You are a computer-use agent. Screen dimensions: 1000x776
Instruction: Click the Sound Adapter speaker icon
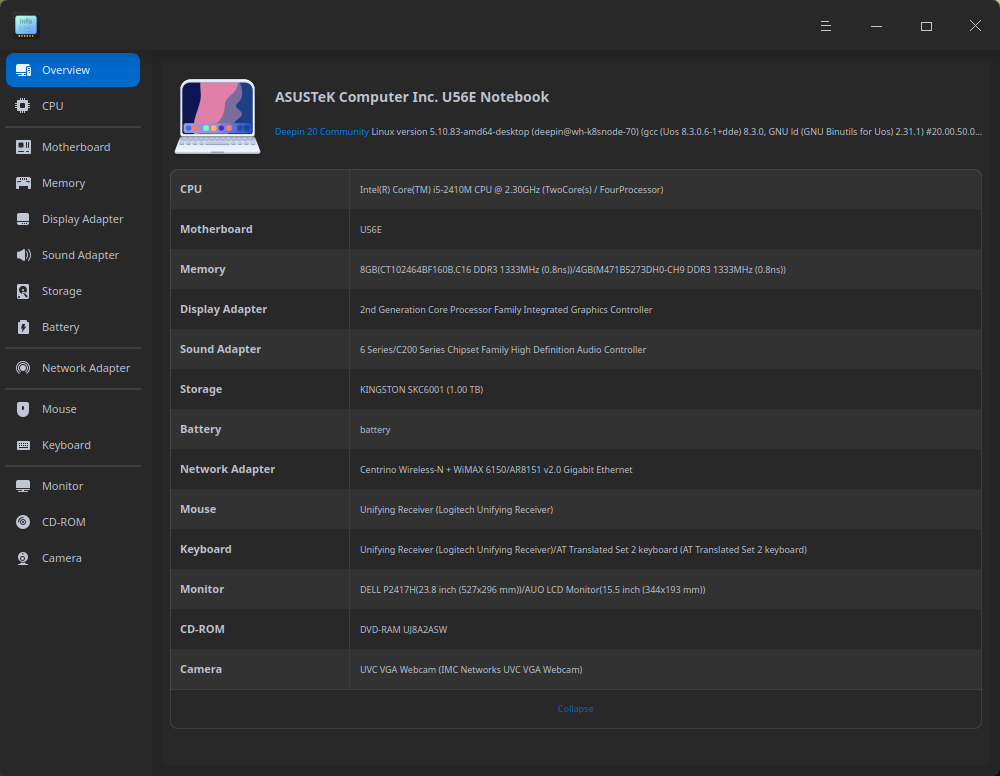(23, 255)
